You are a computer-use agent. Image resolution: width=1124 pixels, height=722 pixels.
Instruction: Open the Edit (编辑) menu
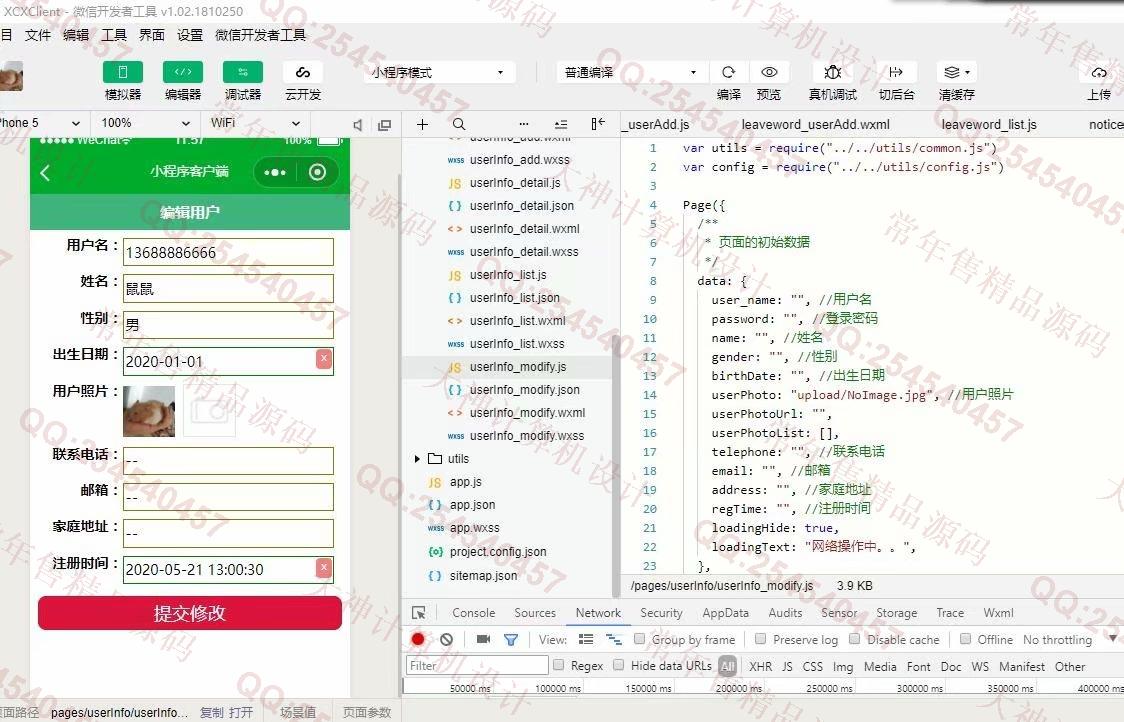pyautogui.click(x=76, y=35)
